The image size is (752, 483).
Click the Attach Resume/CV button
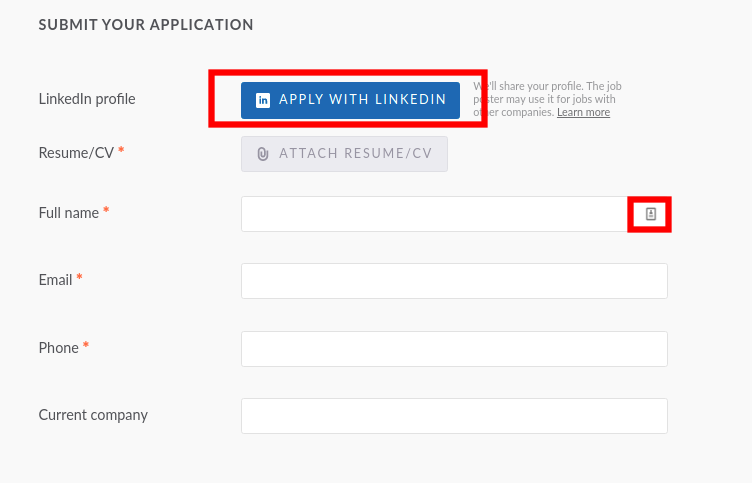click(344, 153)
